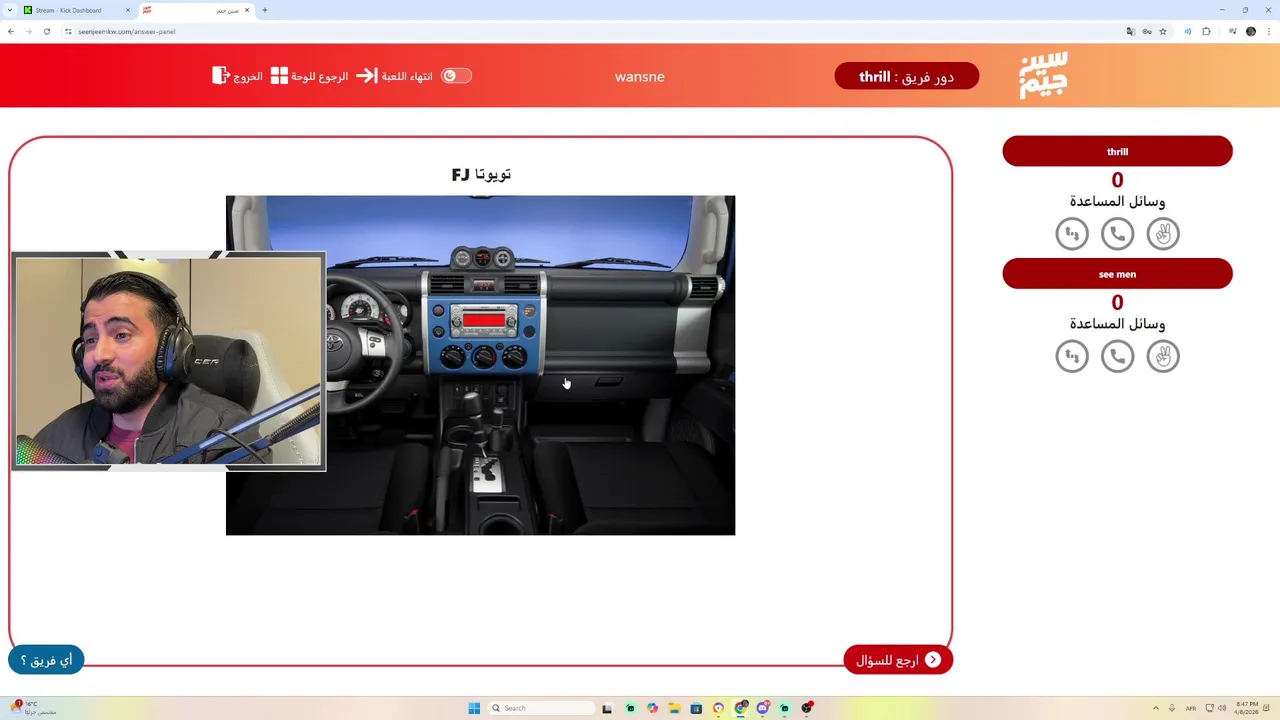Close the سين جيم tab
The width and height of the screenshot is (1280, 720).
[246, 10]
